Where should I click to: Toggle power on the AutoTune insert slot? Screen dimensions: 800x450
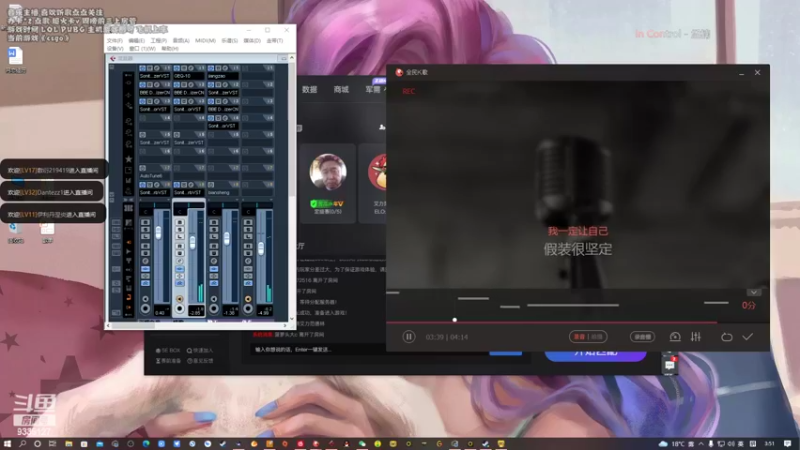(x=143, y=168)
